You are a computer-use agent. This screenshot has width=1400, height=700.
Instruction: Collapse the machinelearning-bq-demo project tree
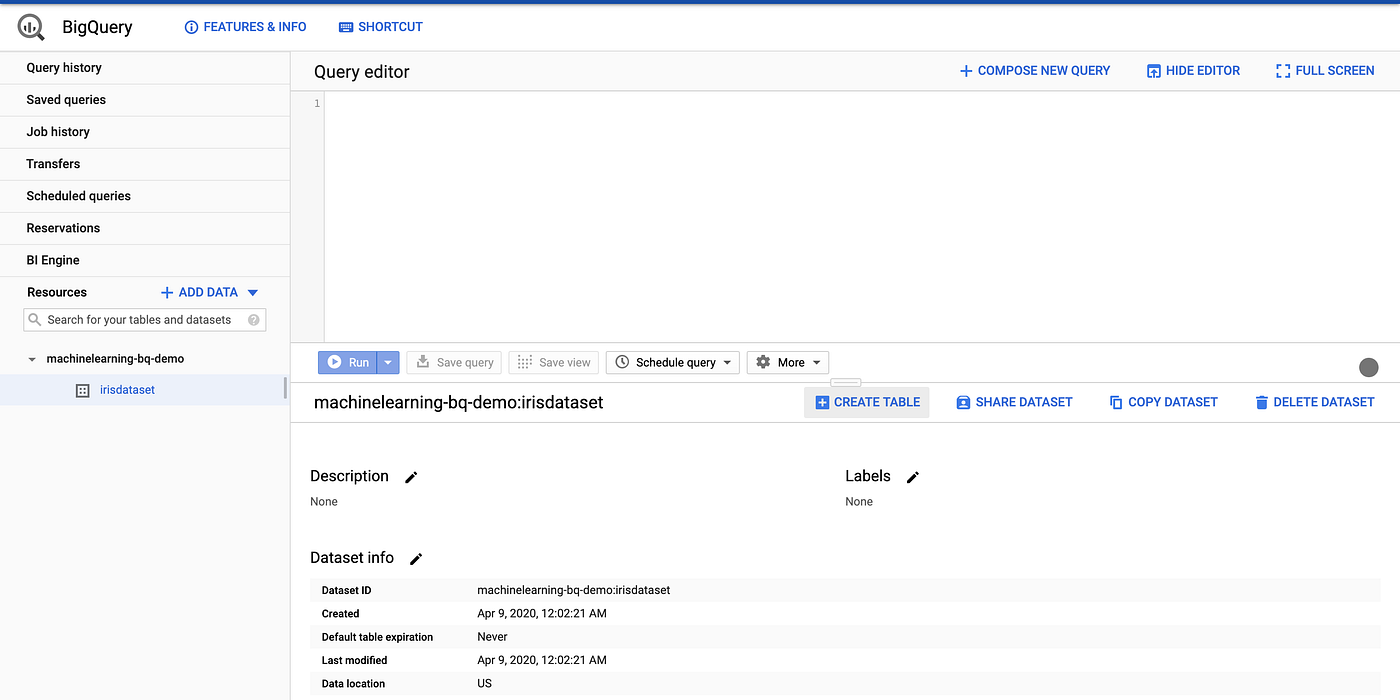coord(31,358)
